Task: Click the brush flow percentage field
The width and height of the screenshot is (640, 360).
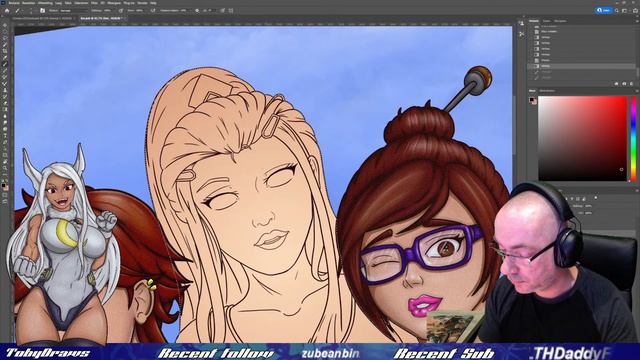Action: point(140,11)
